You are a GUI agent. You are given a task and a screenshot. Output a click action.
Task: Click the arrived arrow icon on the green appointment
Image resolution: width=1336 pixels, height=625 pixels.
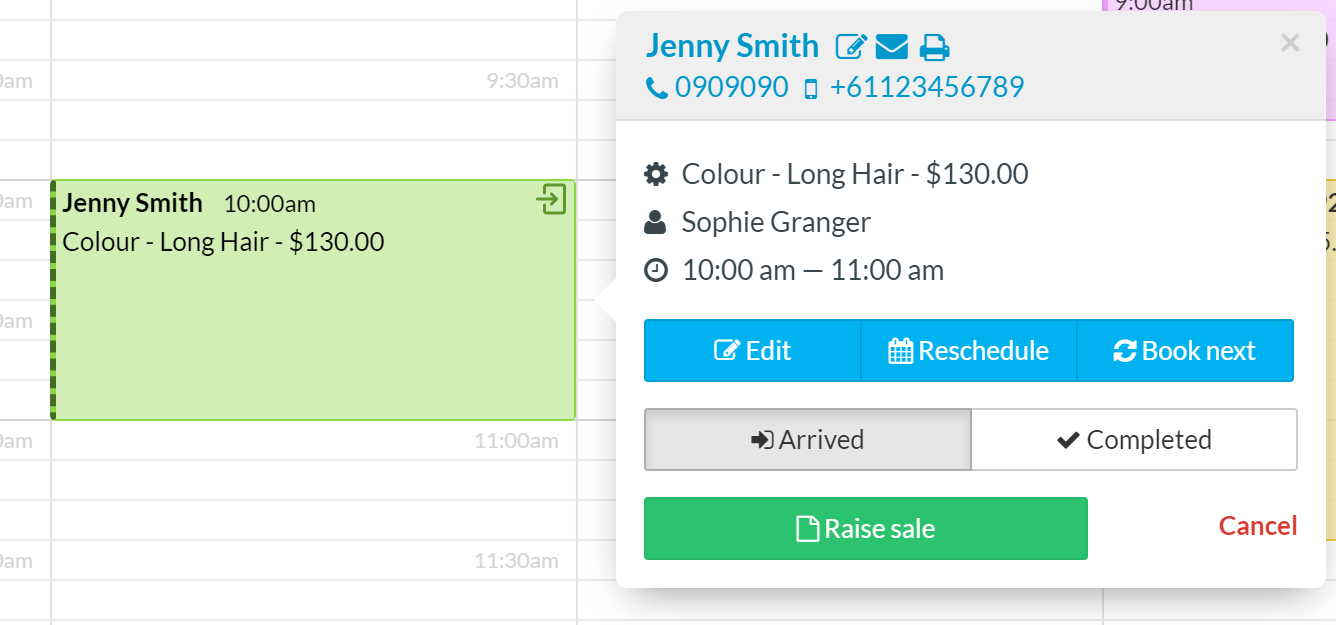pyautogui.click(x=554, y=199)
